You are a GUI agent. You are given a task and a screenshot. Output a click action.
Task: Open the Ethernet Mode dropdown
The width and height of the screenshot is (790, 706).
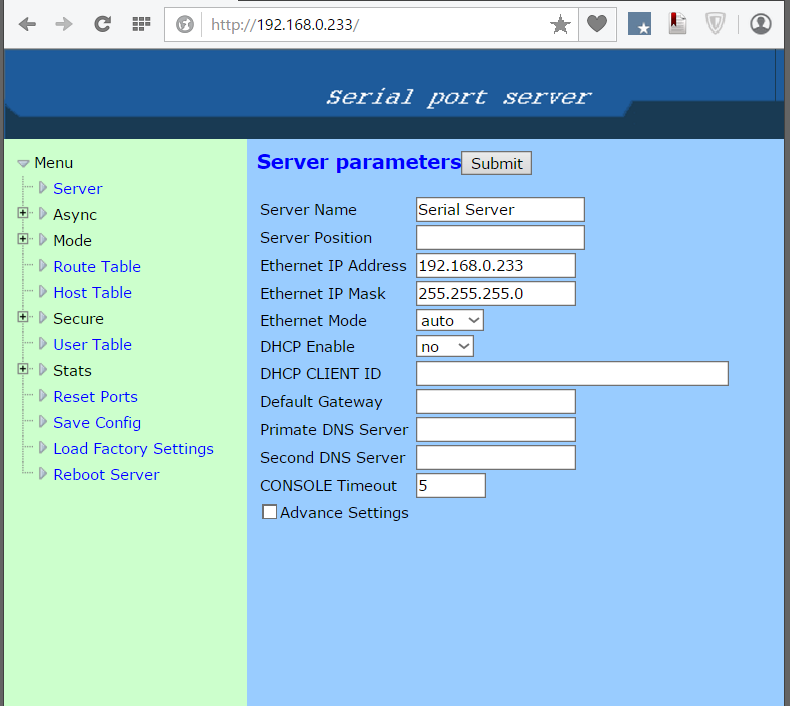[449, 320]
